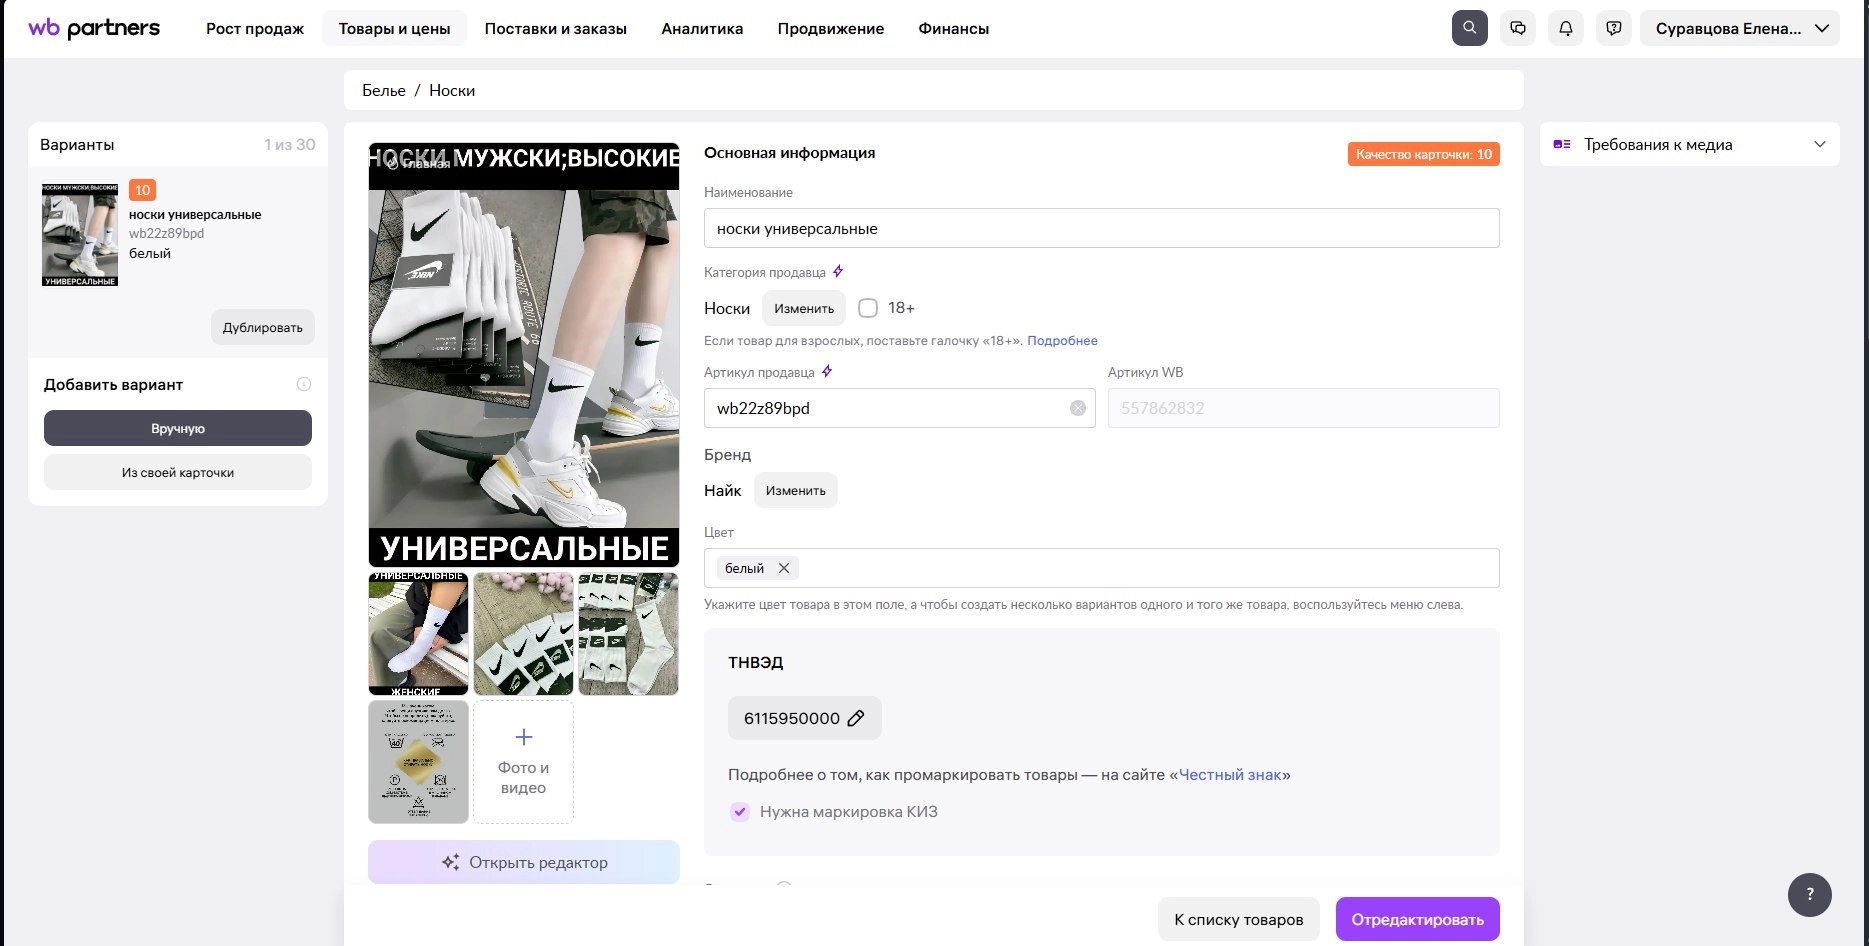Open the Аналитика menu
This screenshot has height=946, width=1869.
tap(702, 29)
